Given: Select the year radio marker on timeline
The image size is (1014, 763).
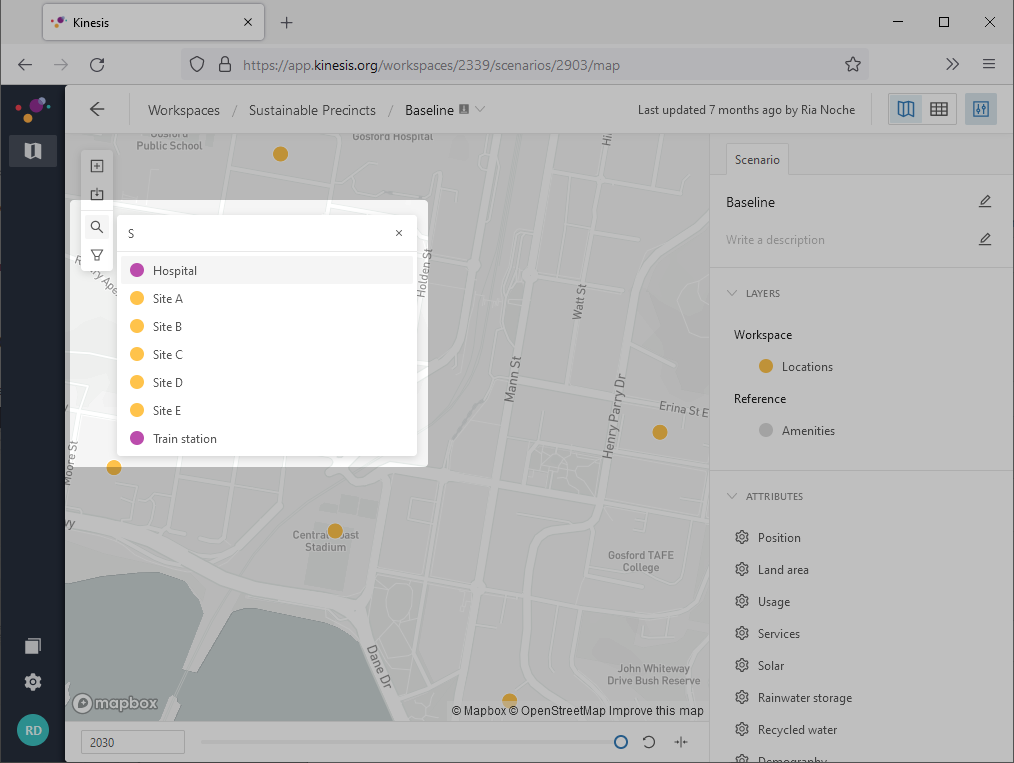Looking at the screenshot, I should click(x=621, y=742).
